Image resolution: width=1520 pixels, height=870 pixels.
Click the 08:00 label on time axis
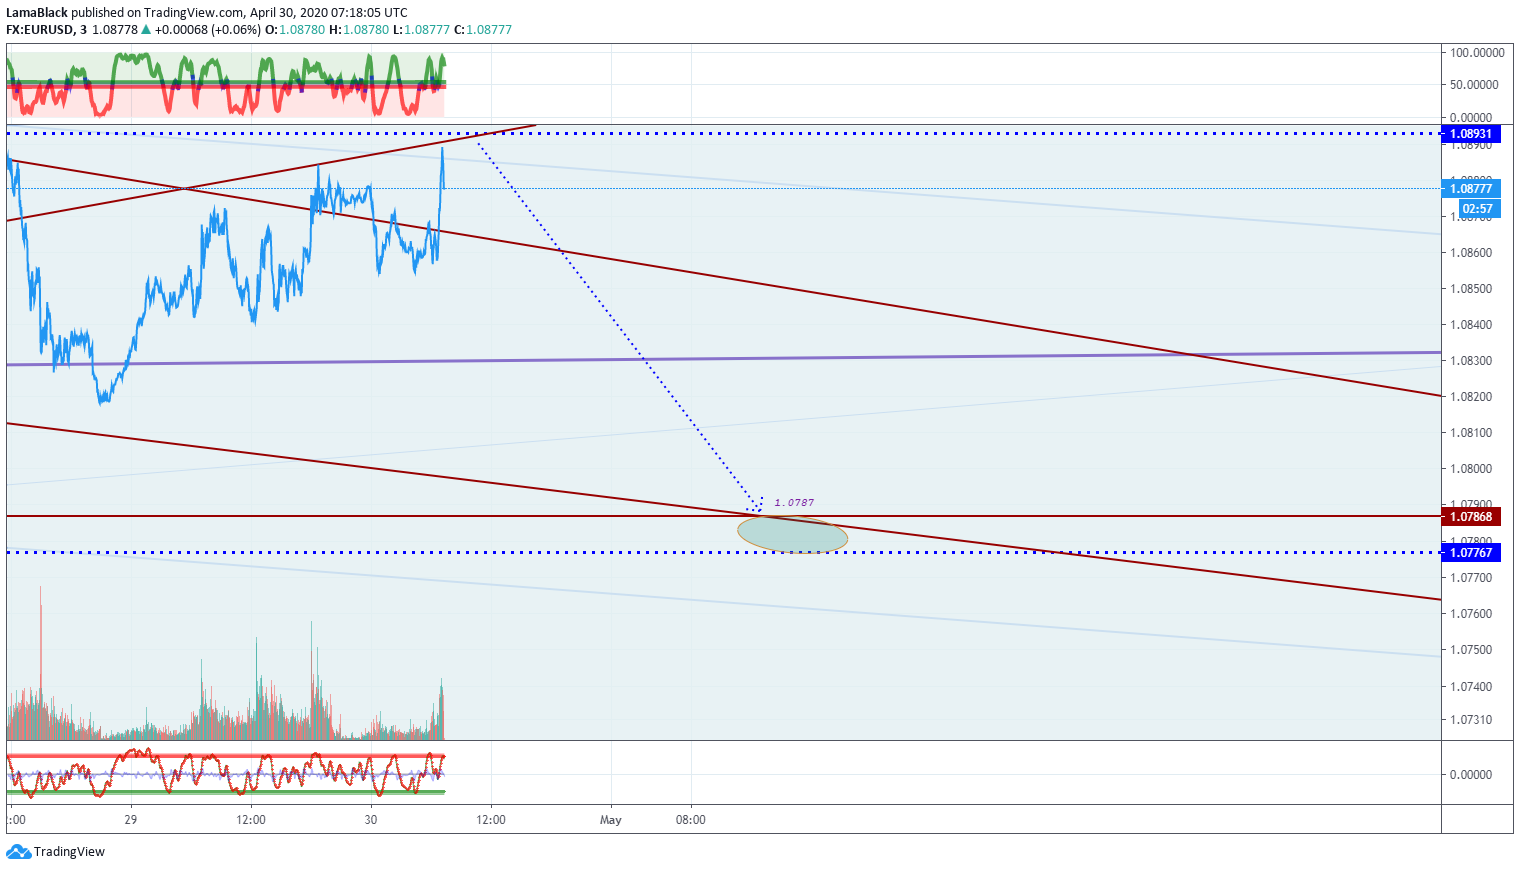[691, 820]
